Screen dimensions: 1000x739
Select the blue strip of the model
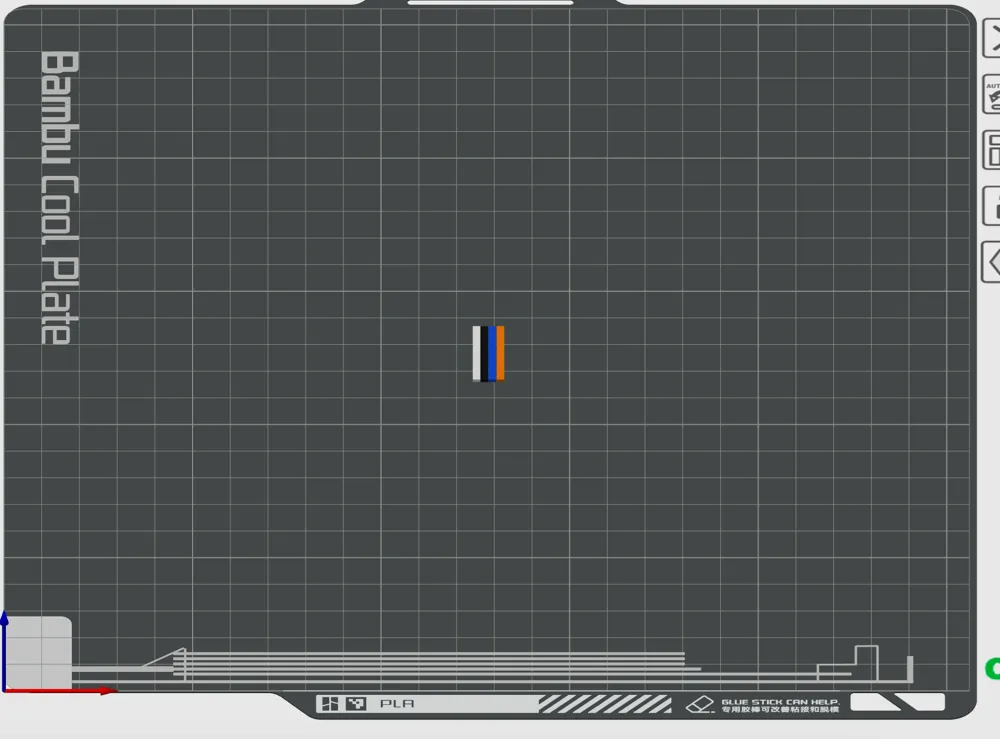pos(493,353)
